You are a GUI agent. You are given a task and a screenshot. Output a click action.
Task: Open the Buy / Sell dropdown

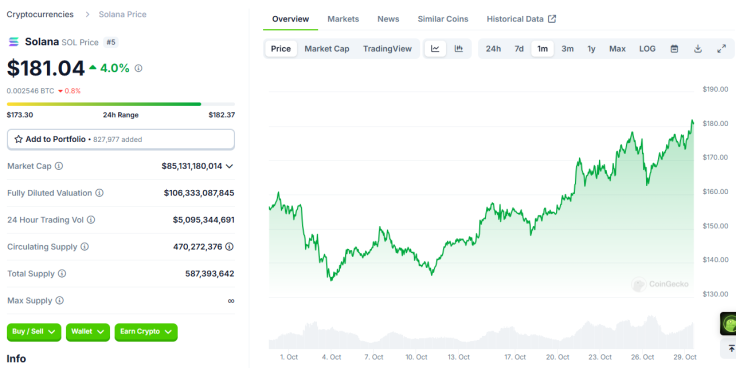(x=34, y=332)
